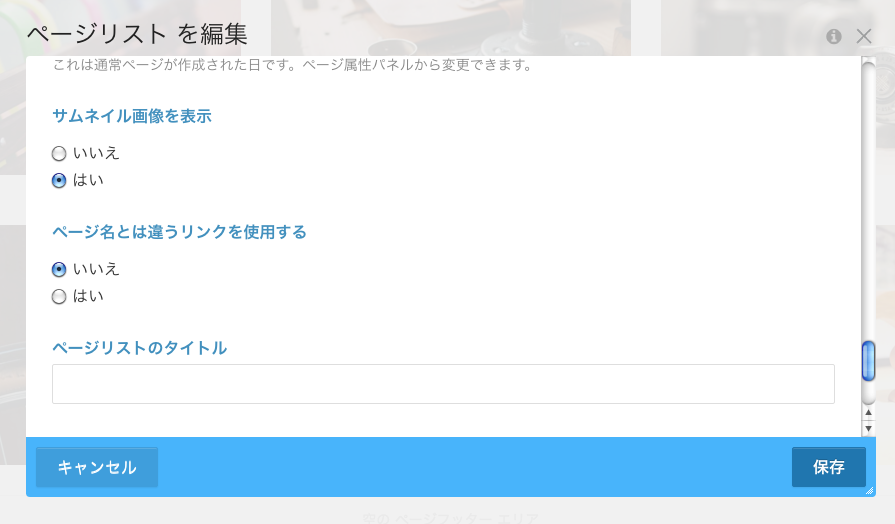Select はい under サムネイル画像を表示

click(59, 180)
